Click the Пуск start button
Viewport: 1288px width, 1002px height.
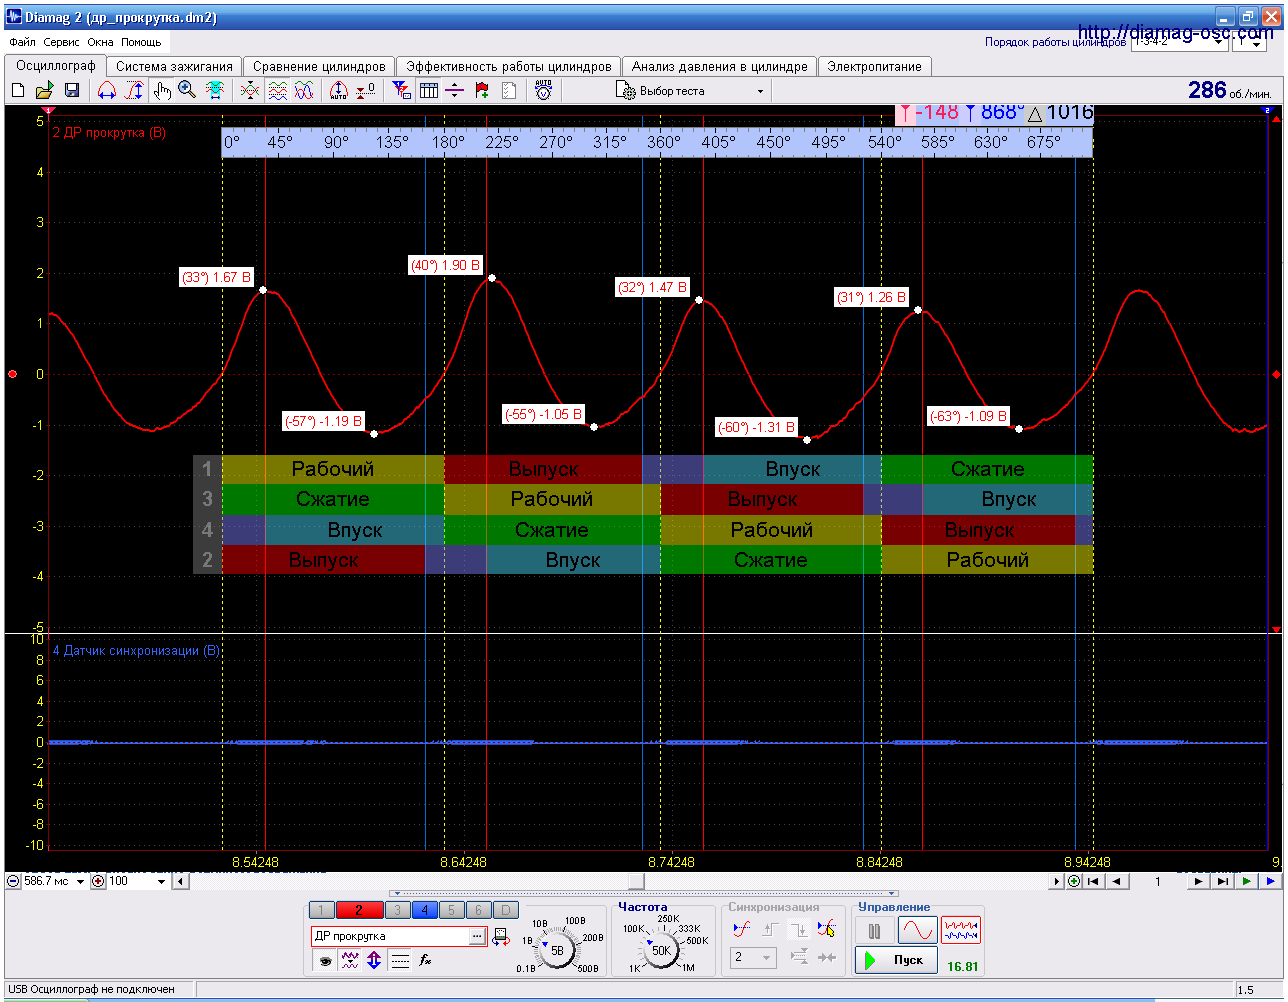(x=896, y=960)
